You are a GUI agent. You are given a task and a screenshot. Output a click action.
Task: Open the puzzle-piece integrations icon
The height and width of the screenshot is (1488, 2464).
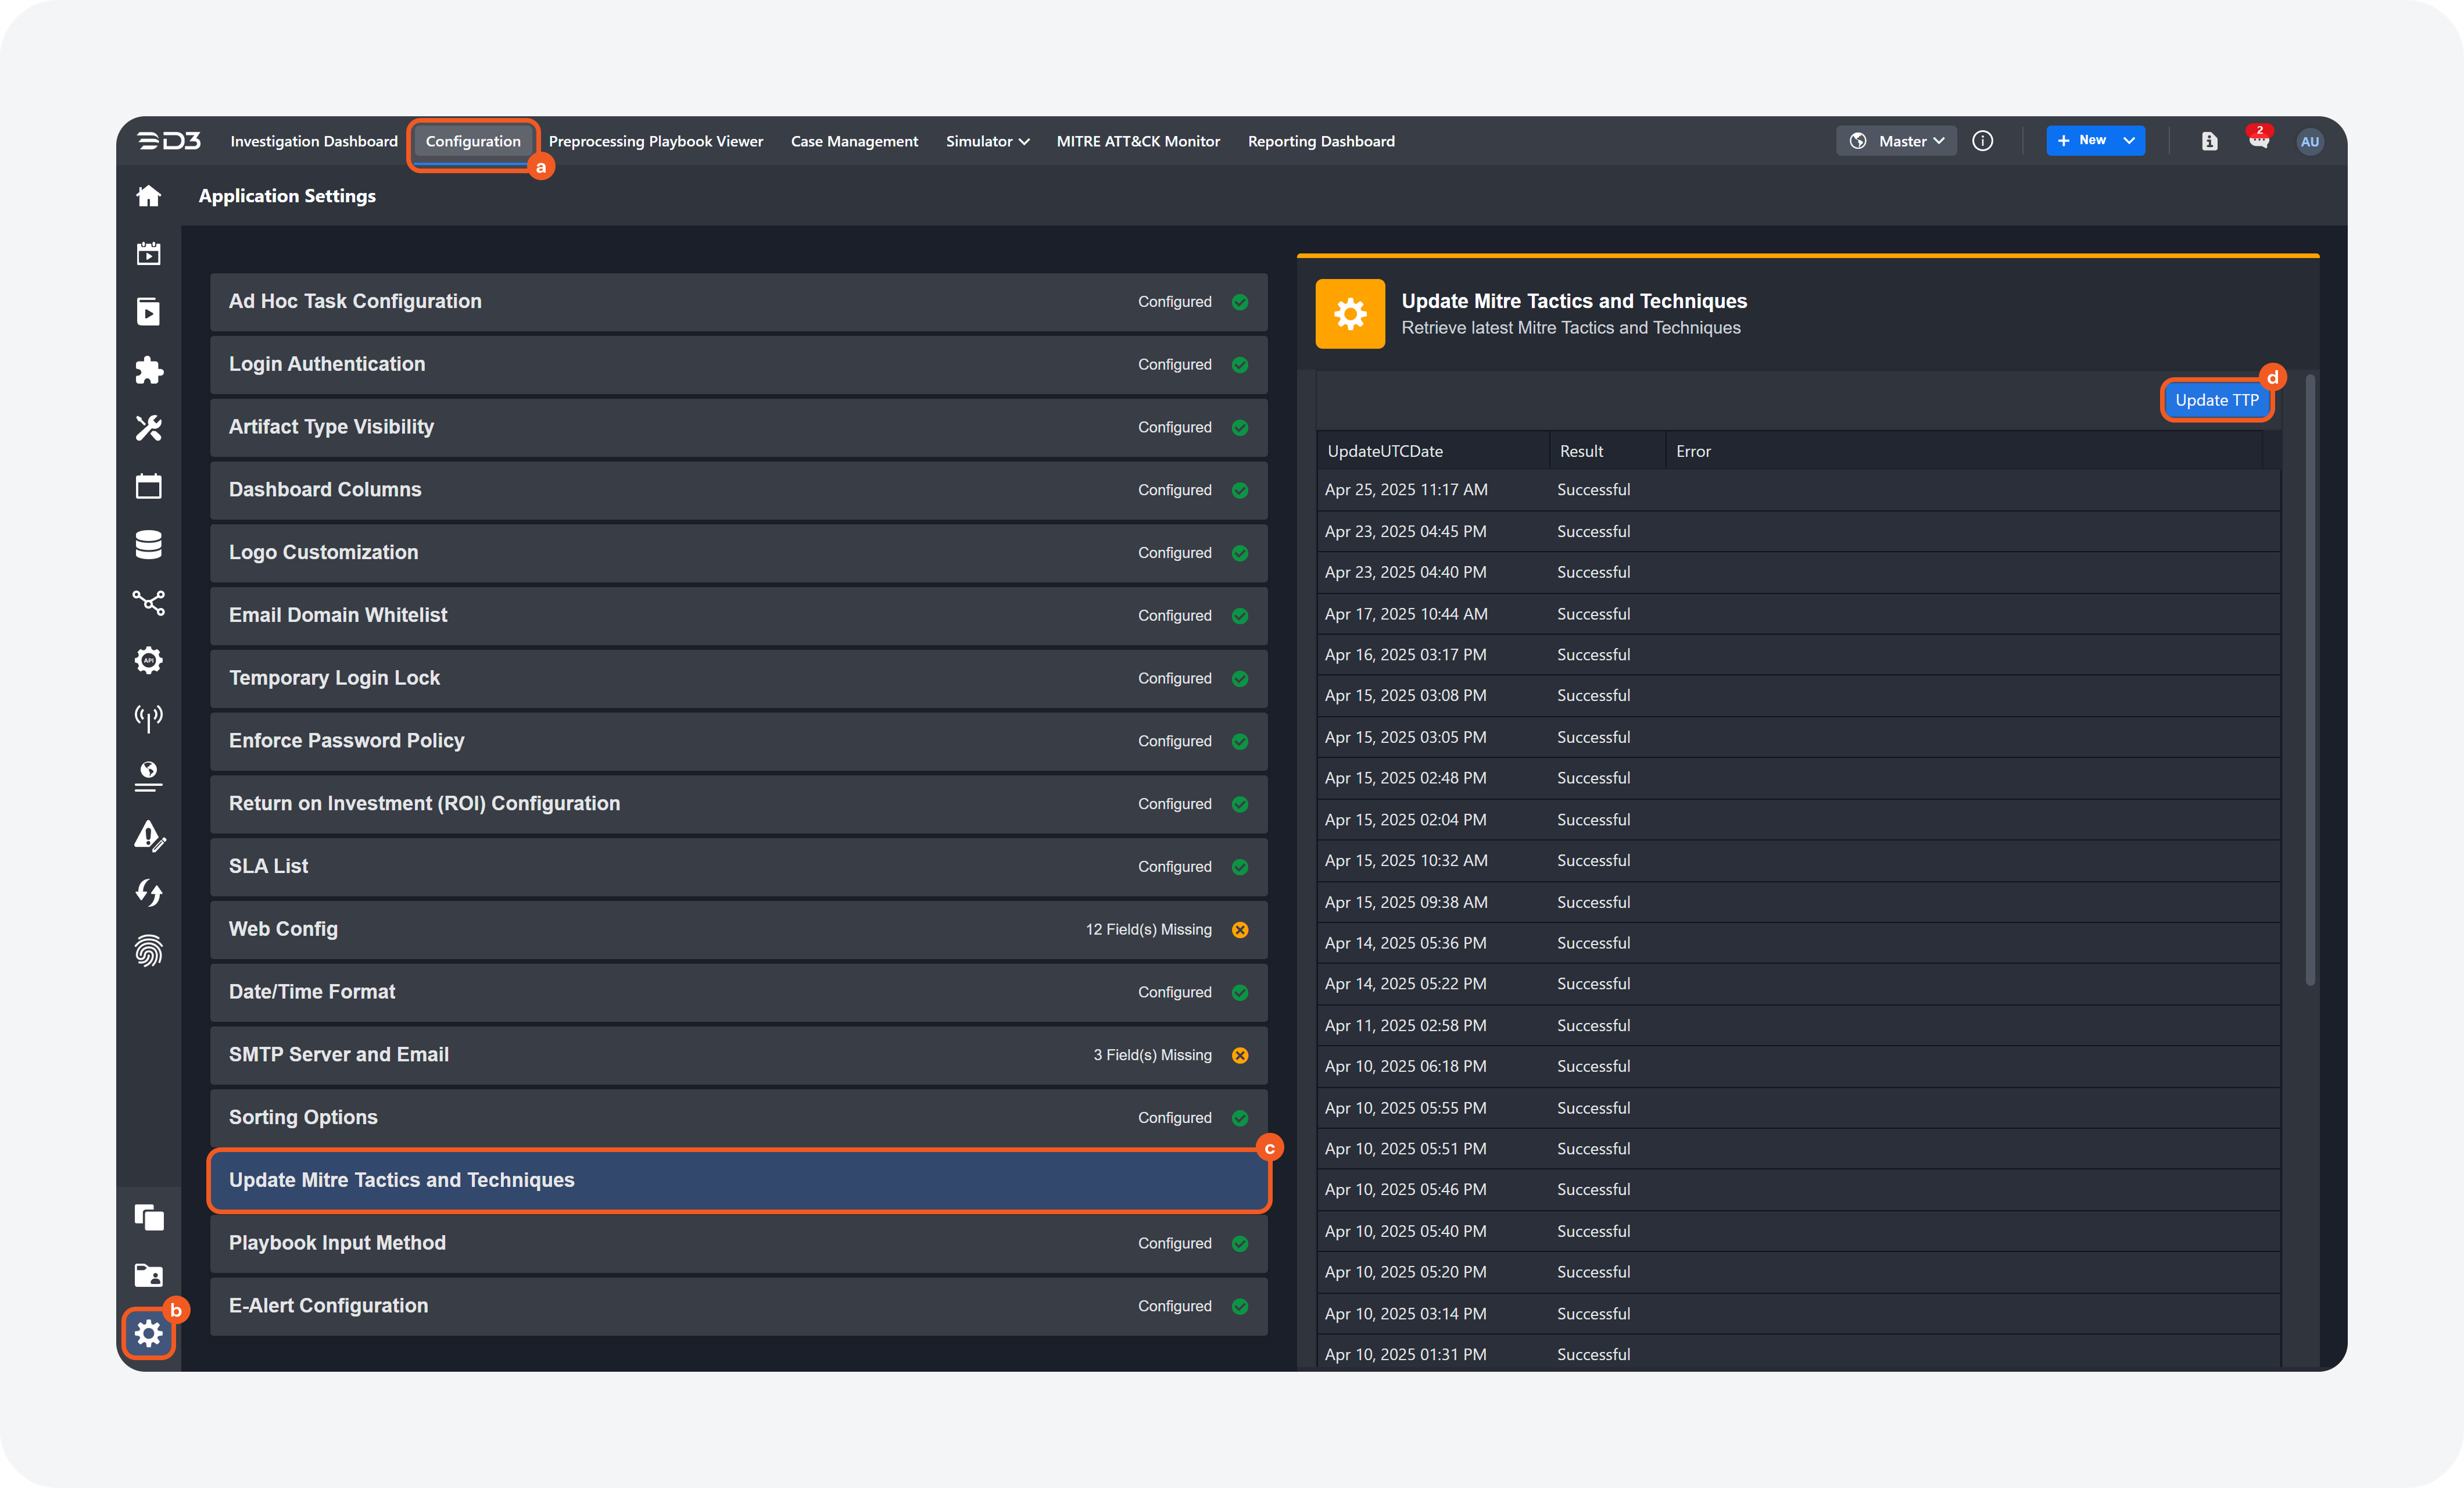point(148,370)
